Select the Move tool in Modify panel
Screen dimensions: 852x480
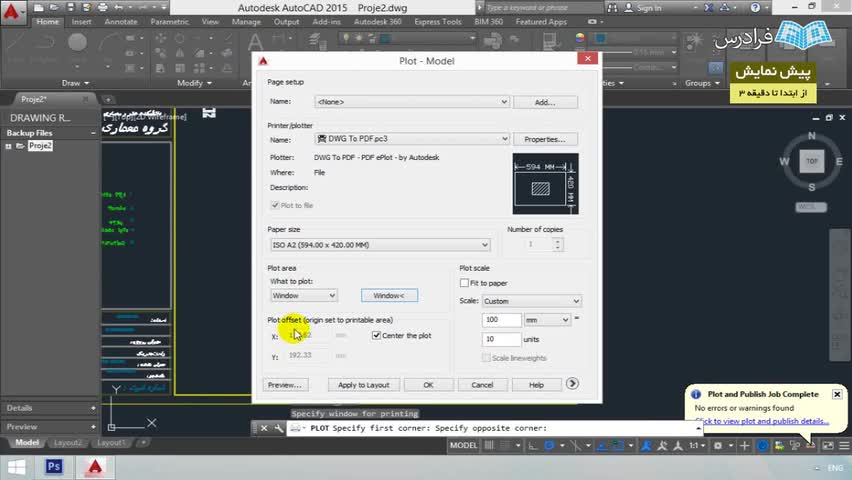point(161,38)
